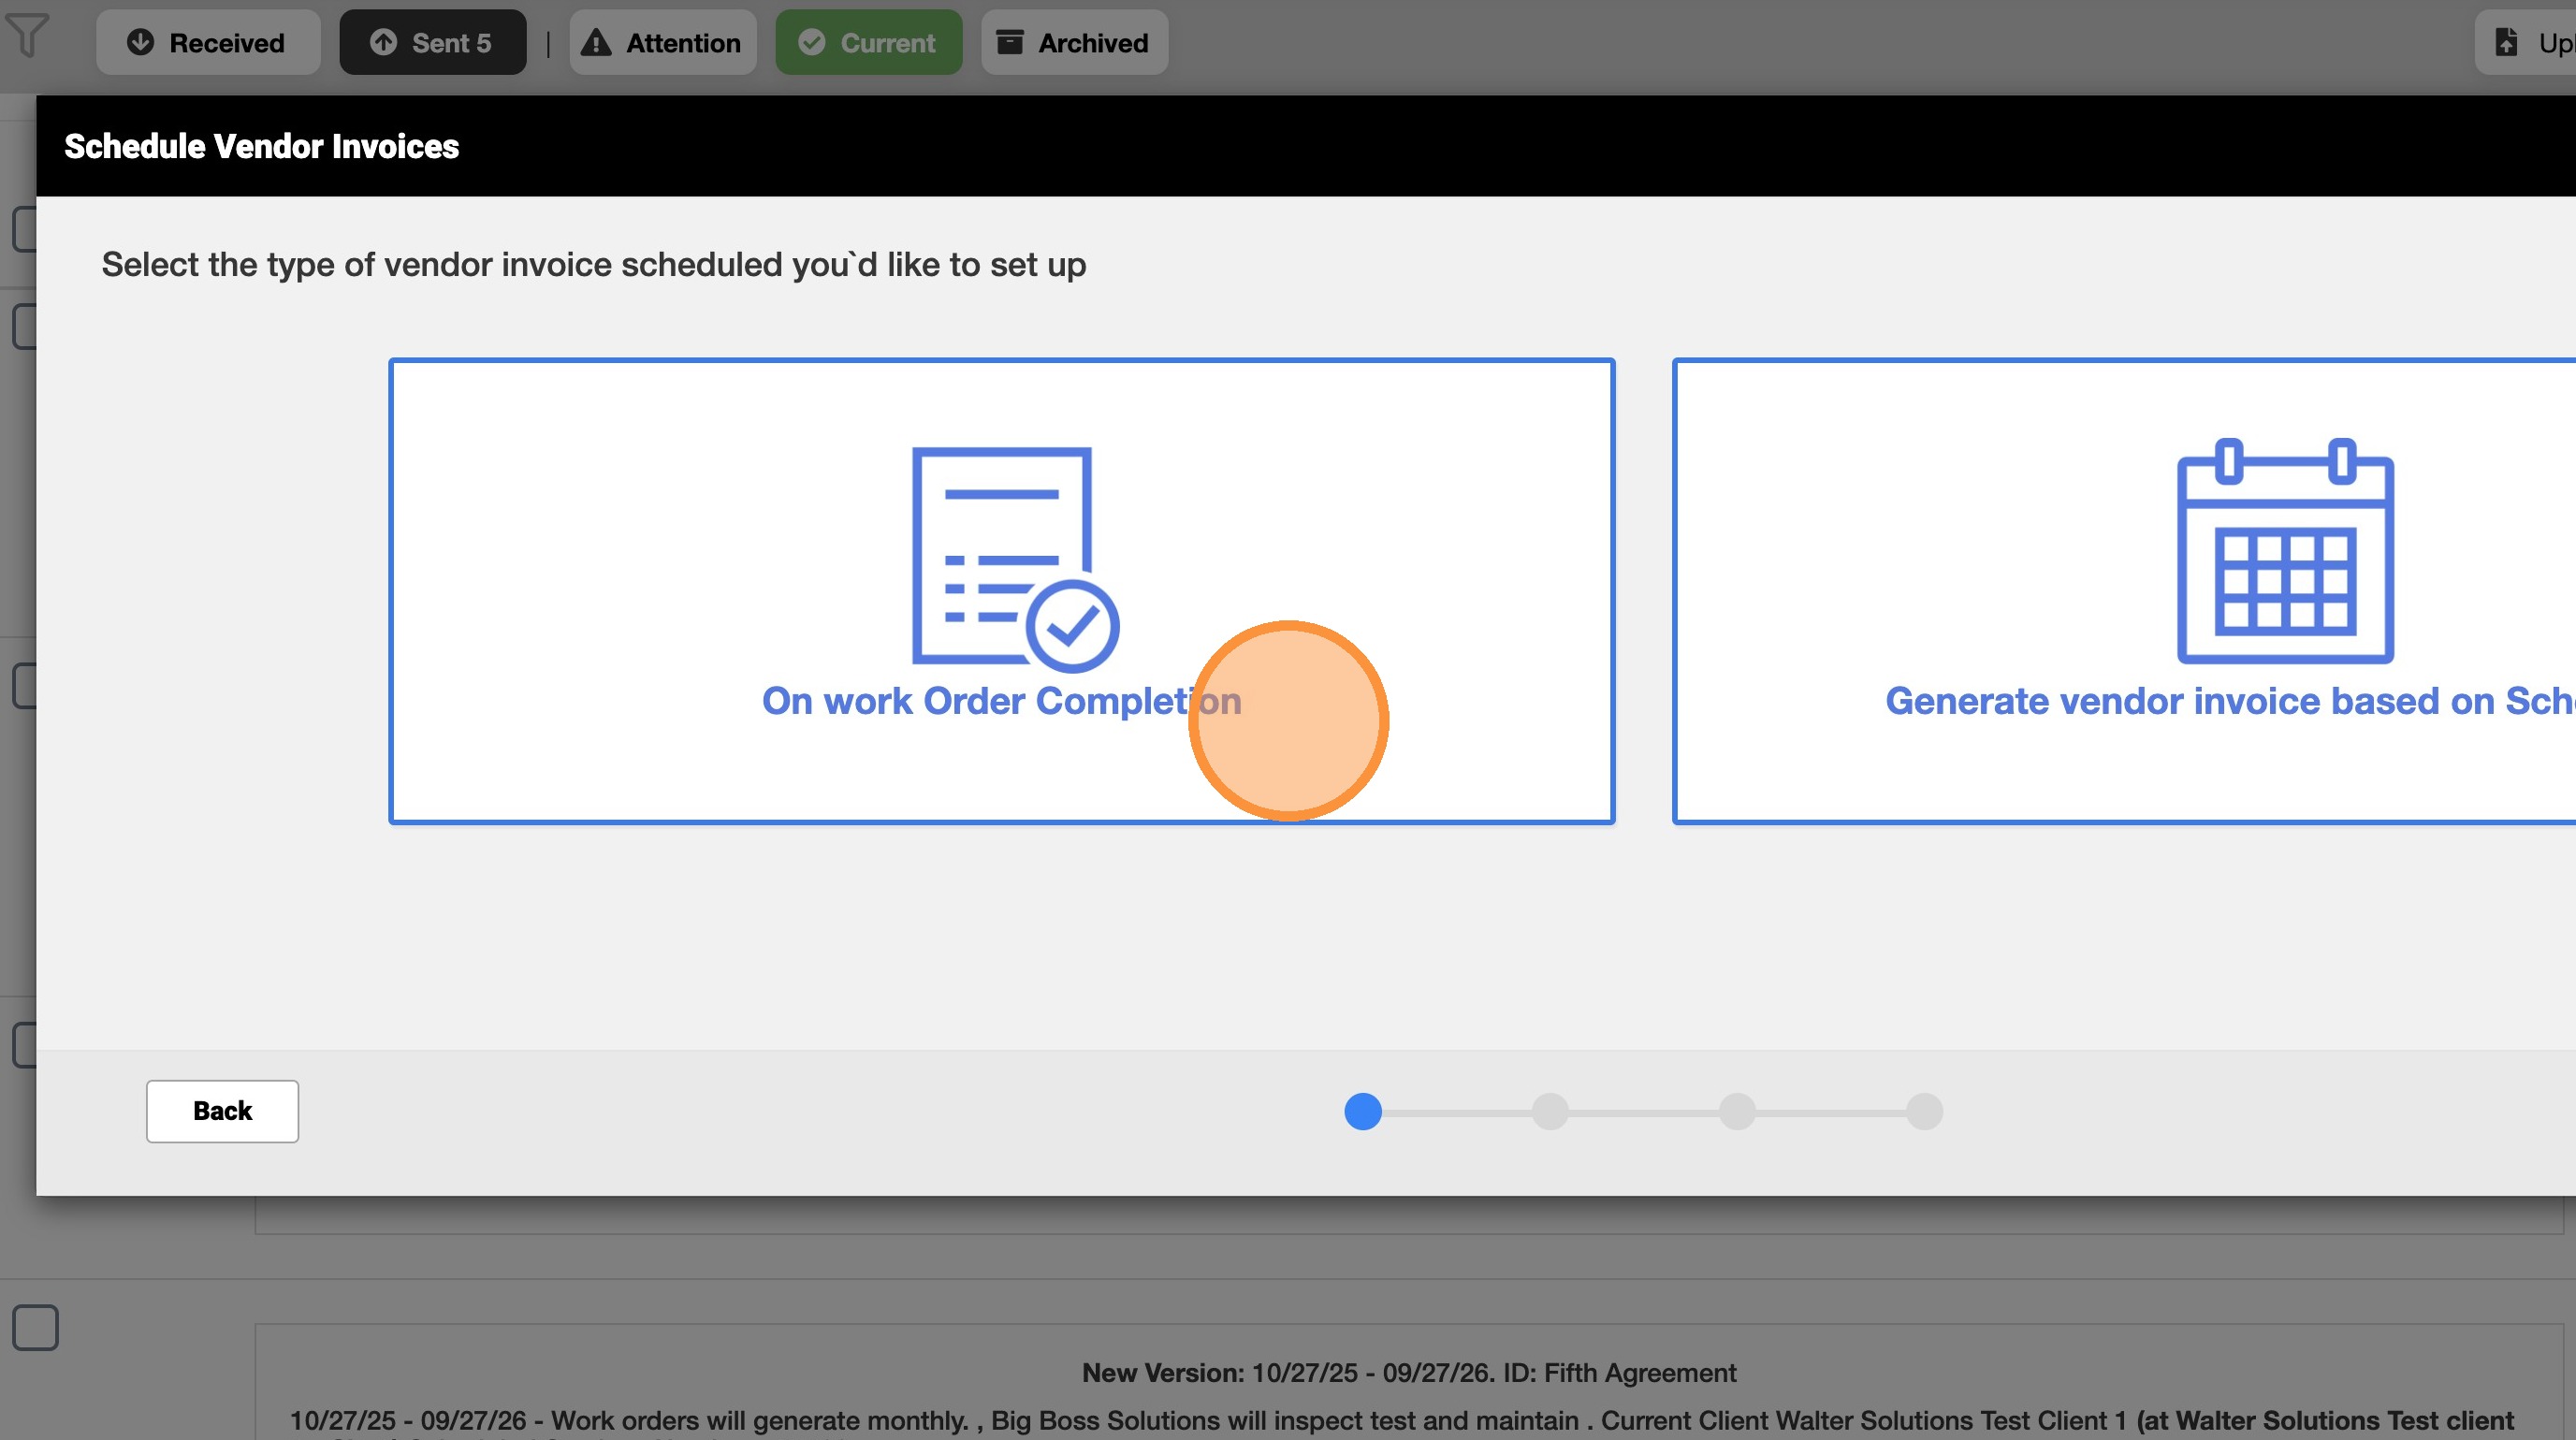
Task: Click the document checkmark icon
Action: coord(1014,558)
